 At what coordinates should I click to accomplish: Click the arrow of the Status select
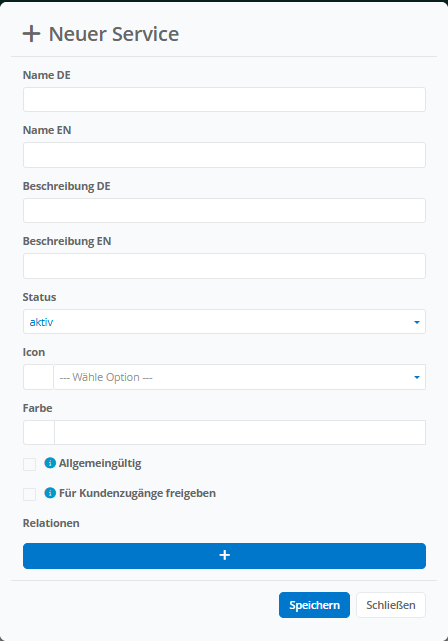pos(417,322)
